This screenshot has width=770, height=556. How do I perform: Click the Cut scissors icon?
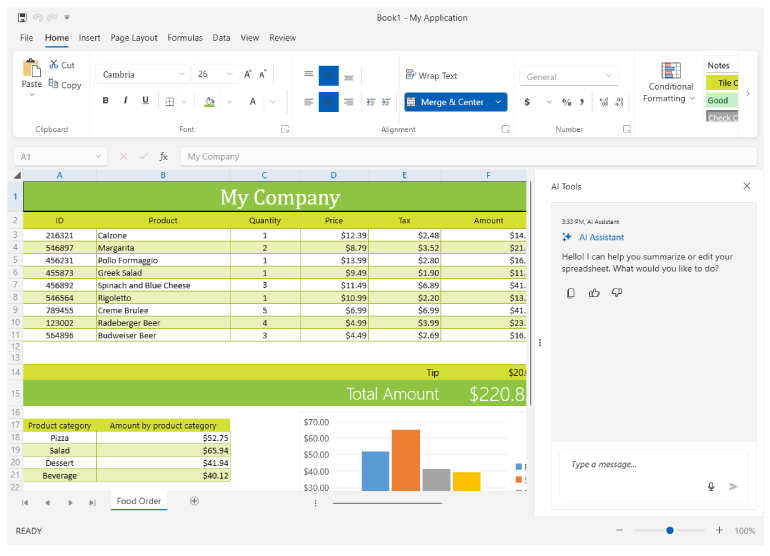click(x=54, y=64)
